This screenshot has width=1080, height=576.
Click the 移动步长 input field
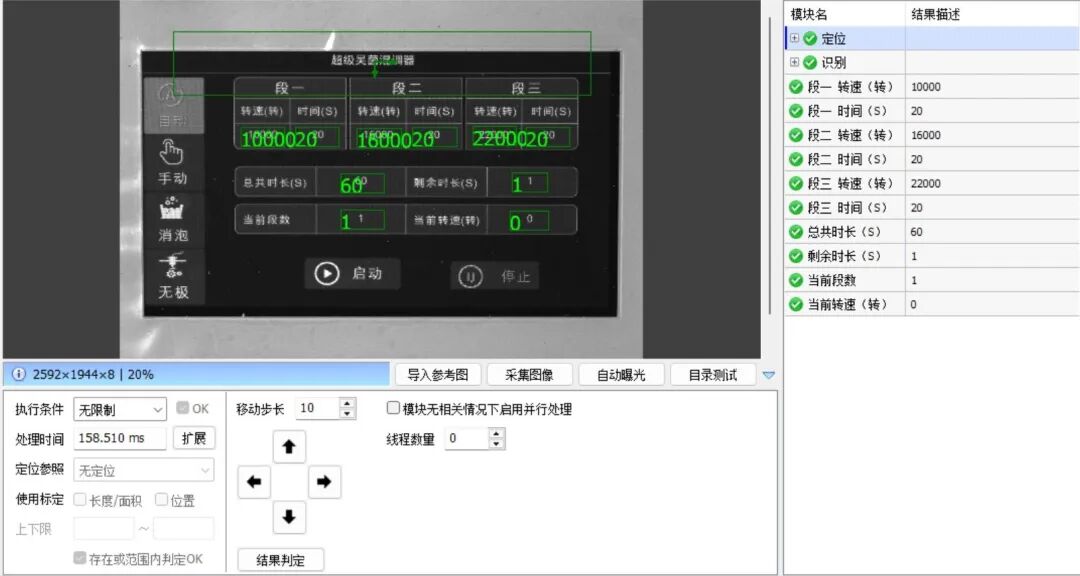(318, 409)
